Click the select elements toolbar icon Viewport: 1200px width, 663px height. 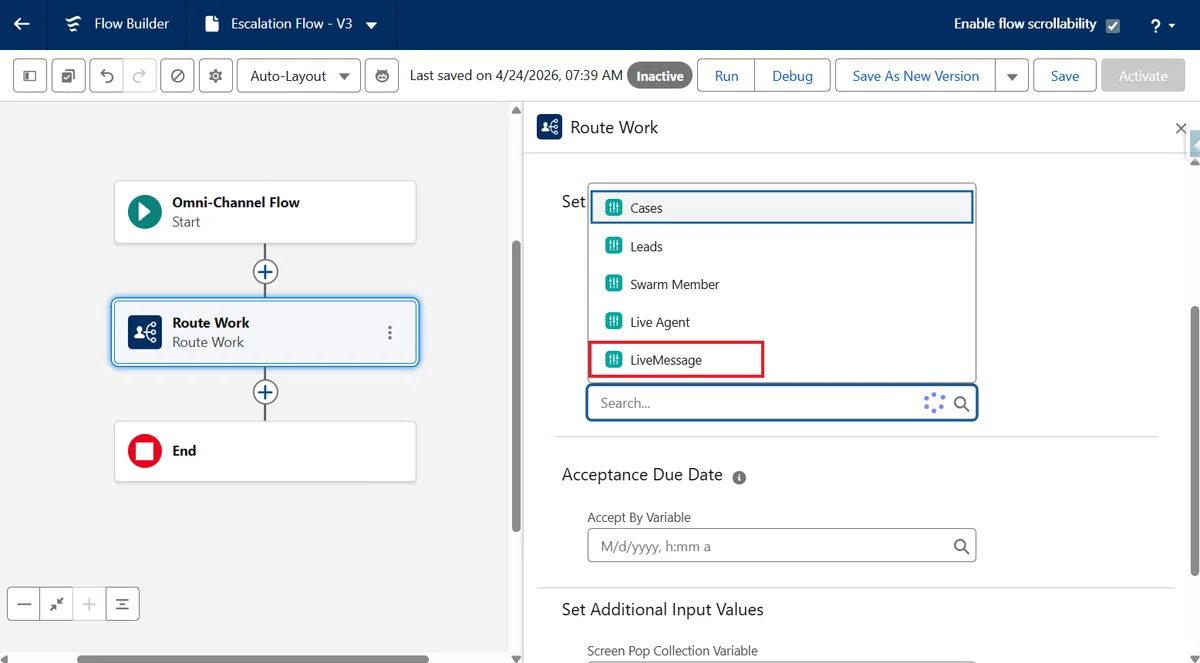(68, 76)
